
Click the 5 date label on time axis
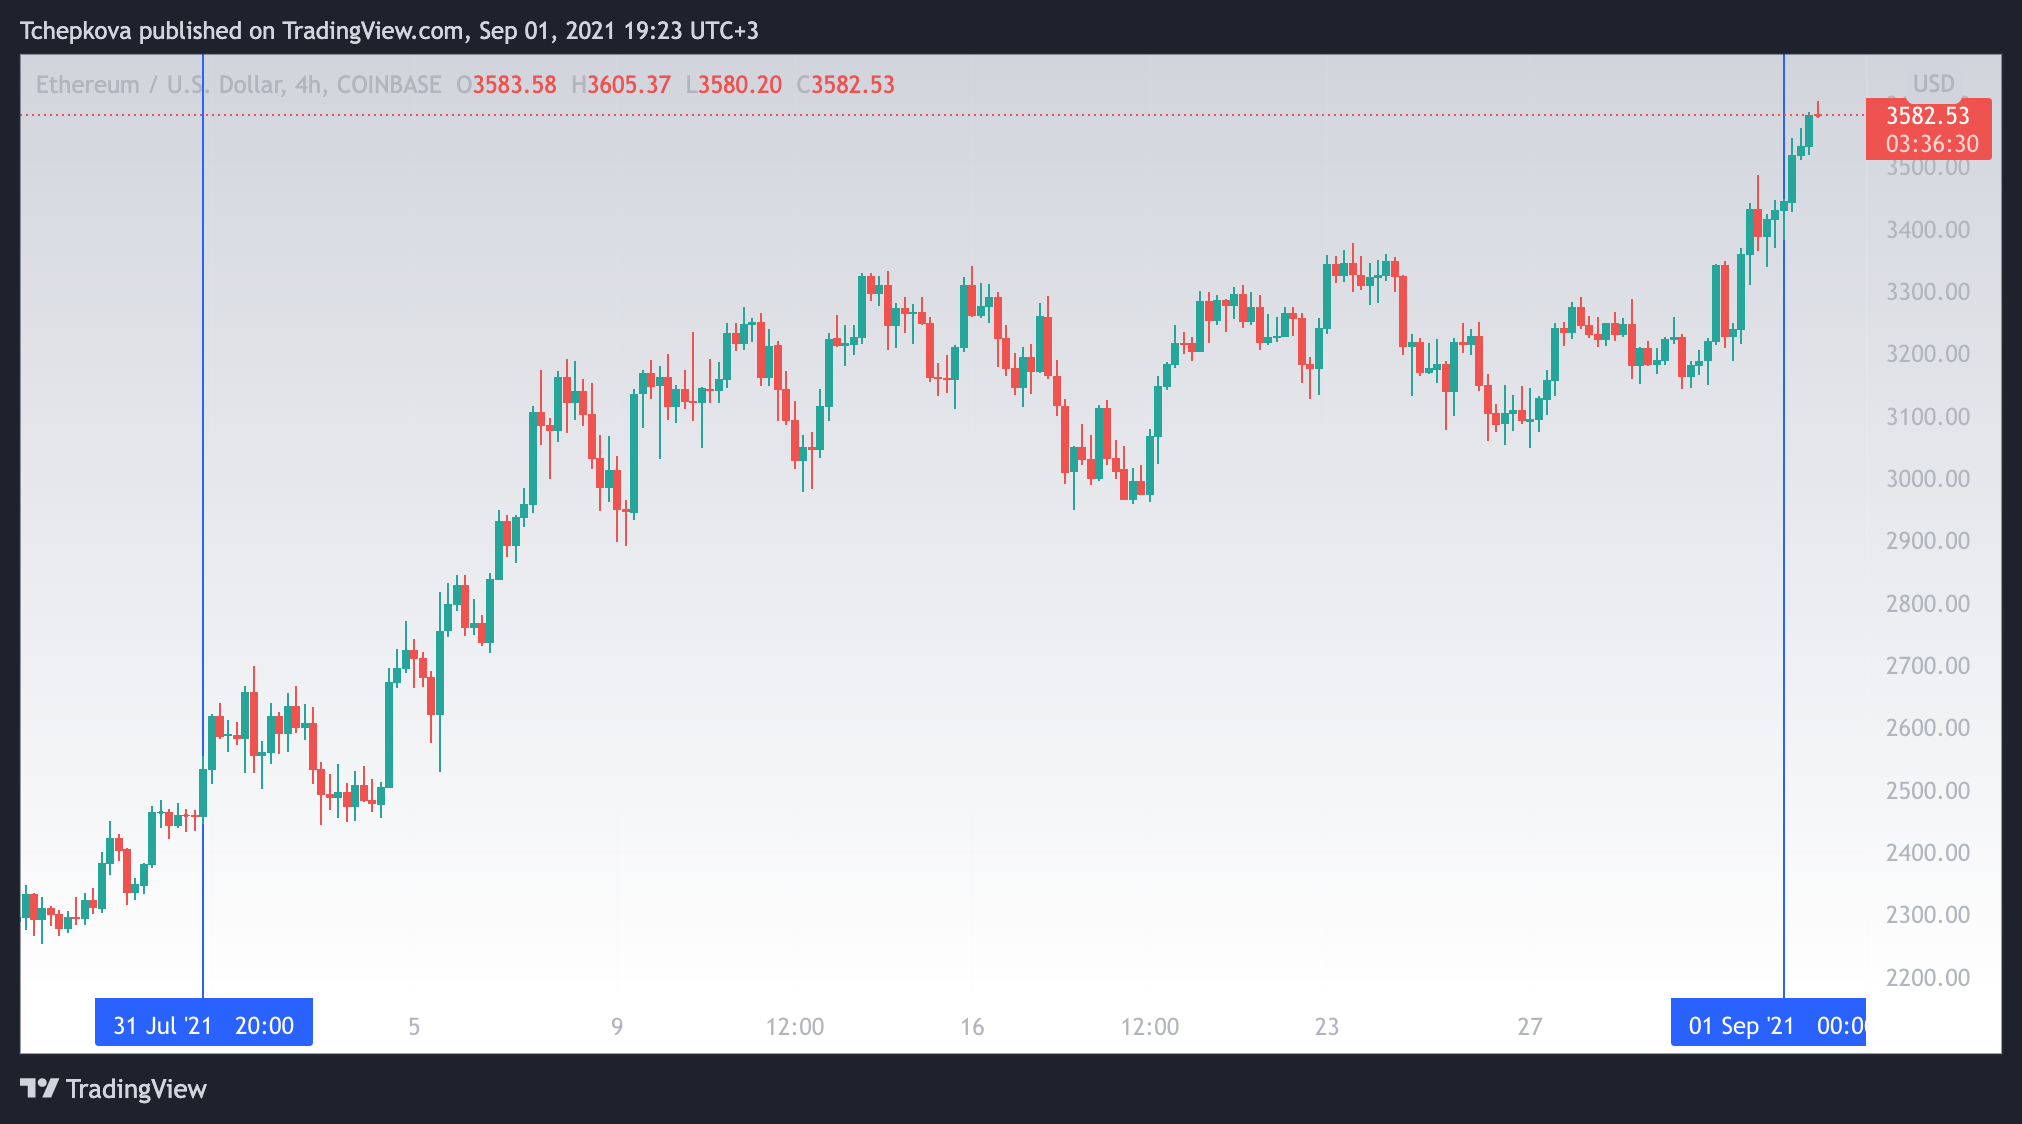[414, 1027]
